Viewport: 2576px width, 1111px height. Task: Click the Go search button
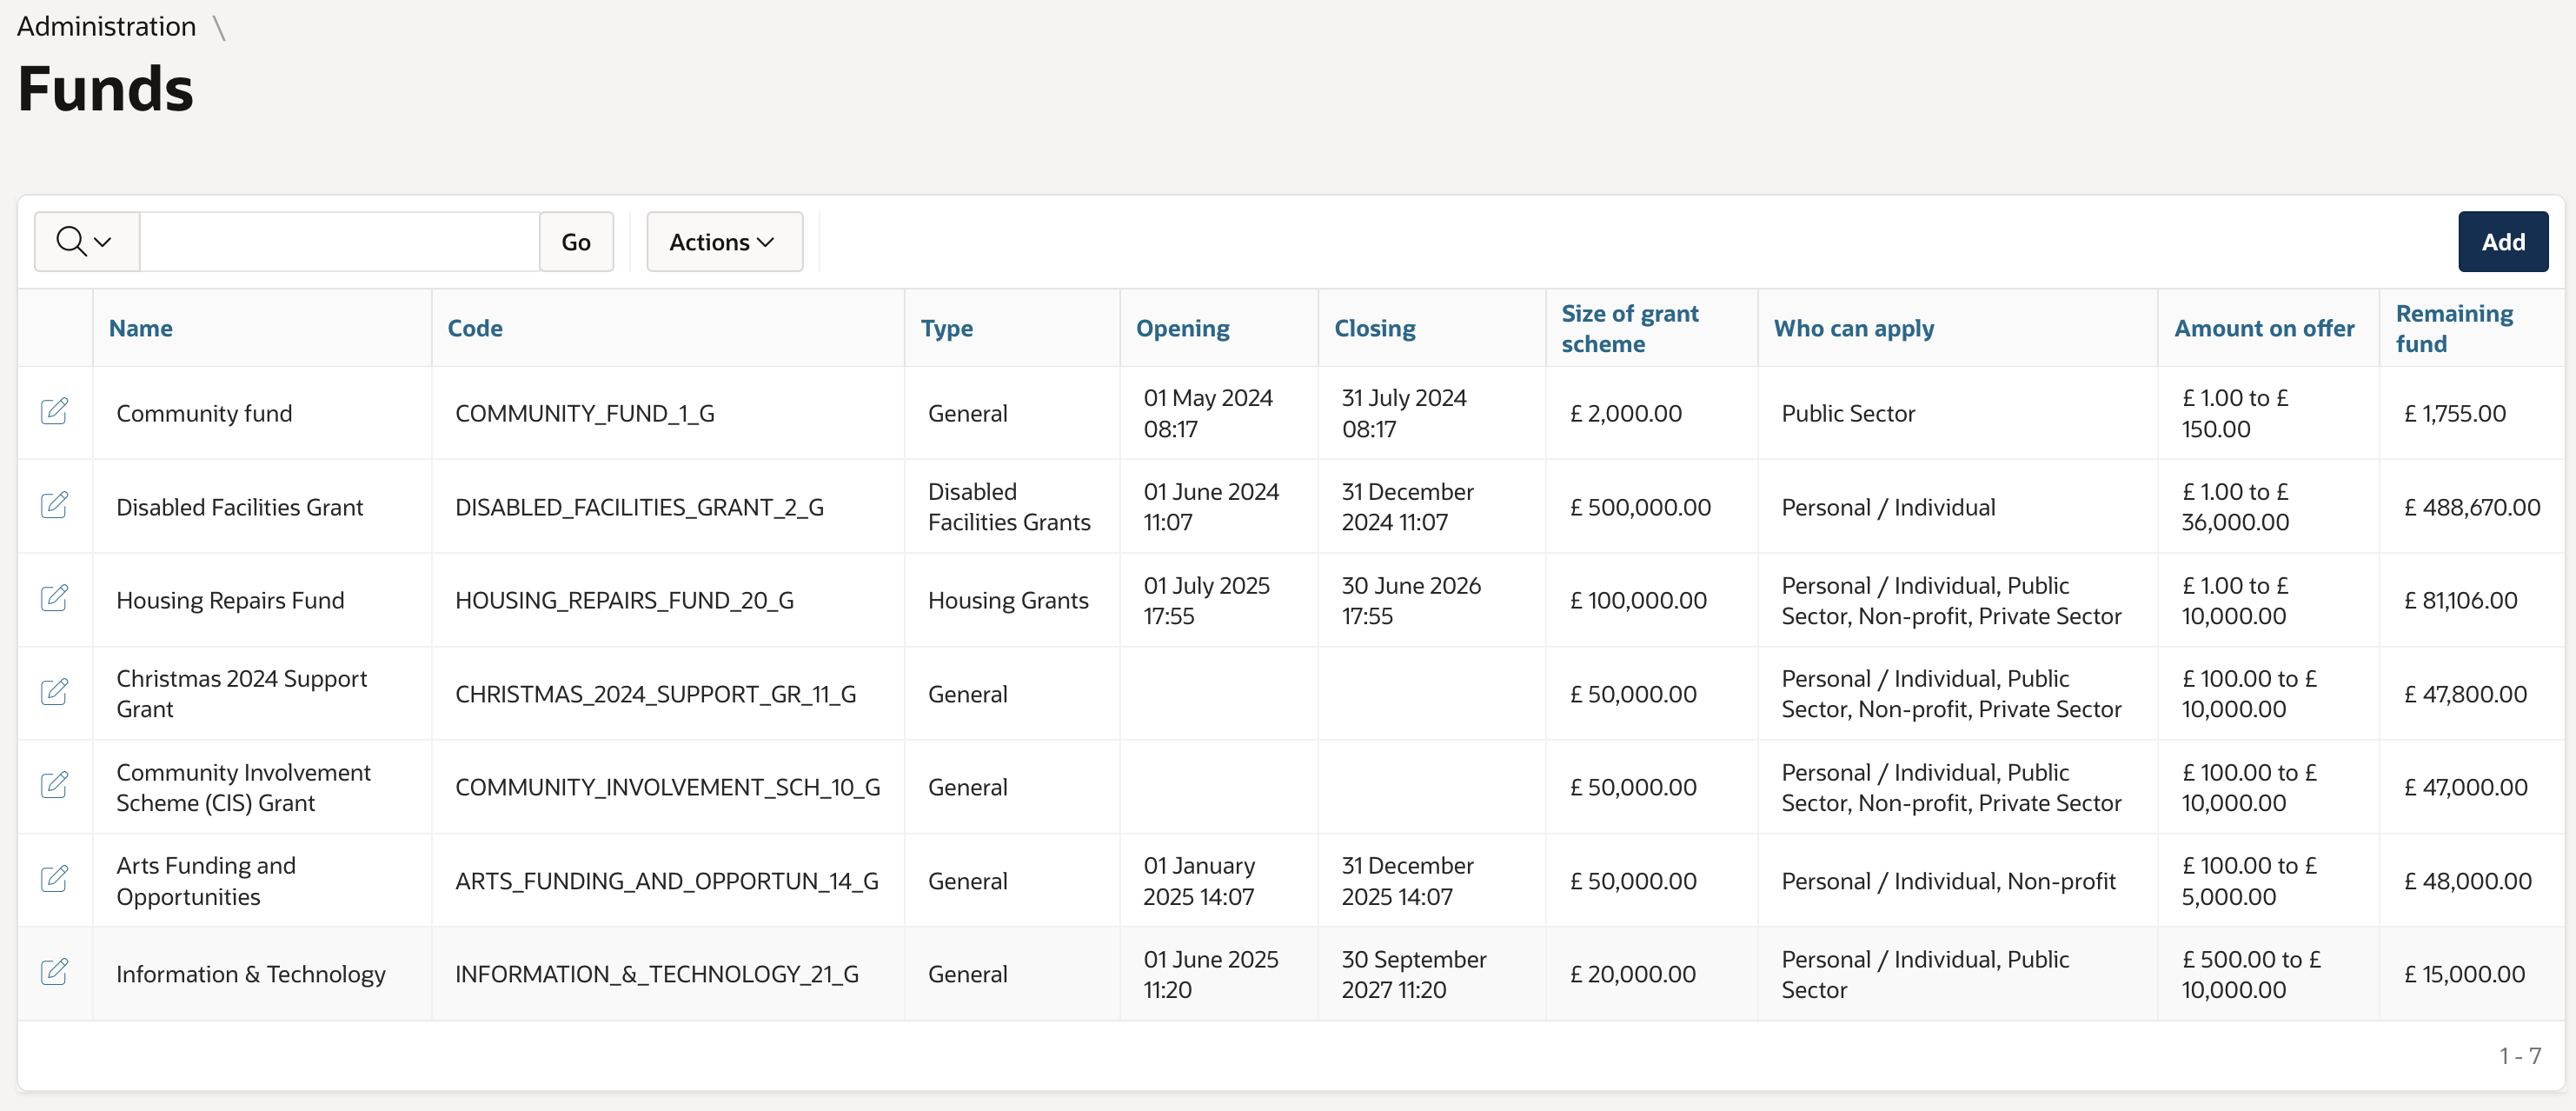[575, 241]
